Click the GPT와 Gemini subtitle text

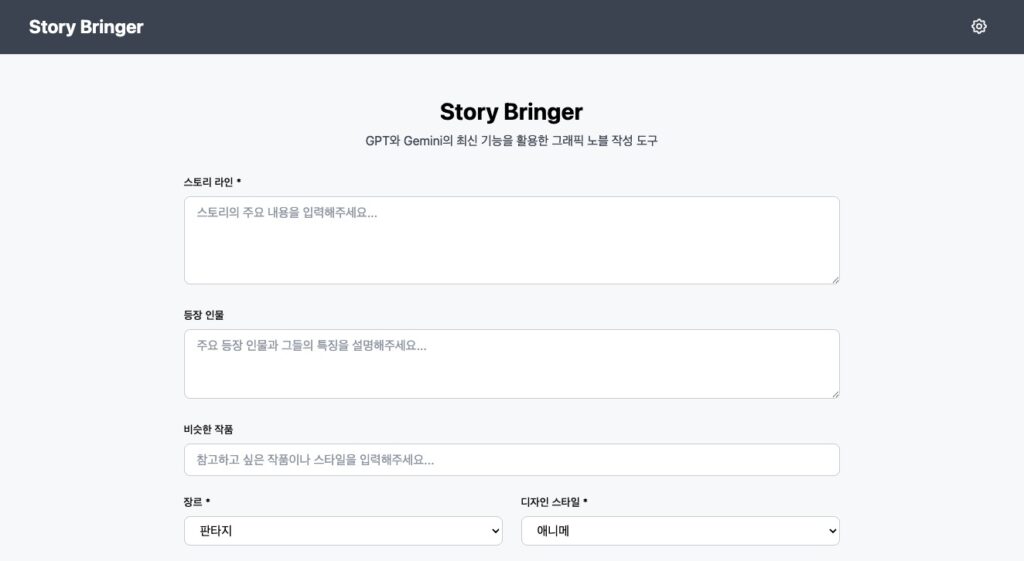pos(511,141)
